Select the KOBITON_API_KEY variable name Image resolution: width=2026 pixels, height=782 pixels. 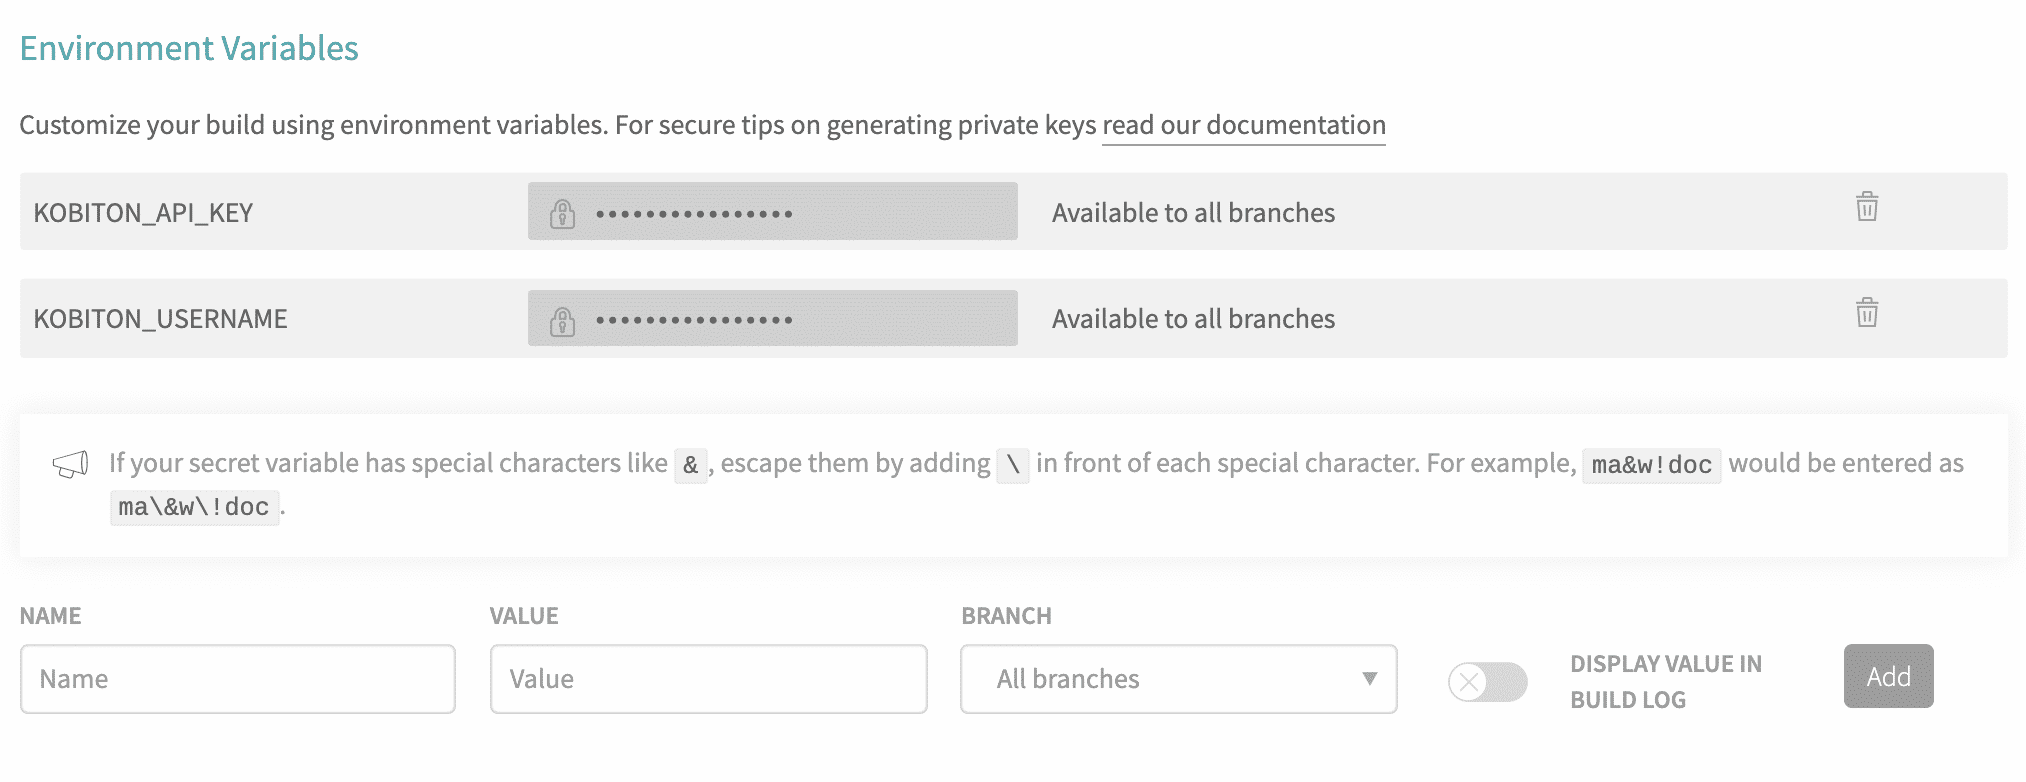(143, 213)
